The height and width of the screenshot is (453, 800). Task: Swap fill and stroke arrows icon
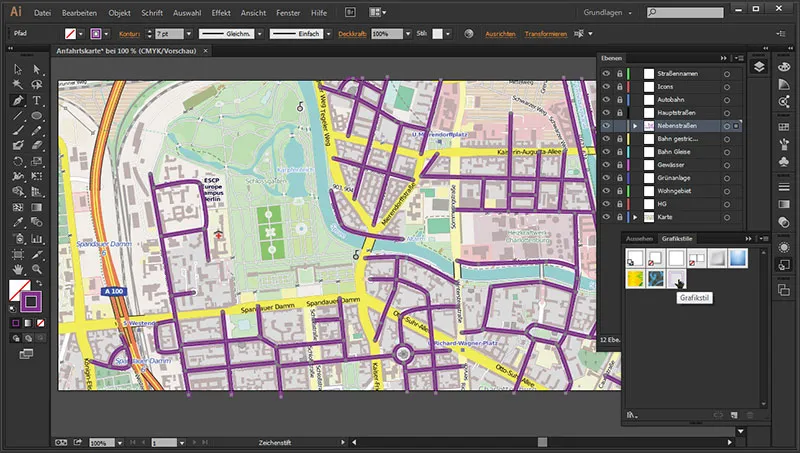coord(39,284)
